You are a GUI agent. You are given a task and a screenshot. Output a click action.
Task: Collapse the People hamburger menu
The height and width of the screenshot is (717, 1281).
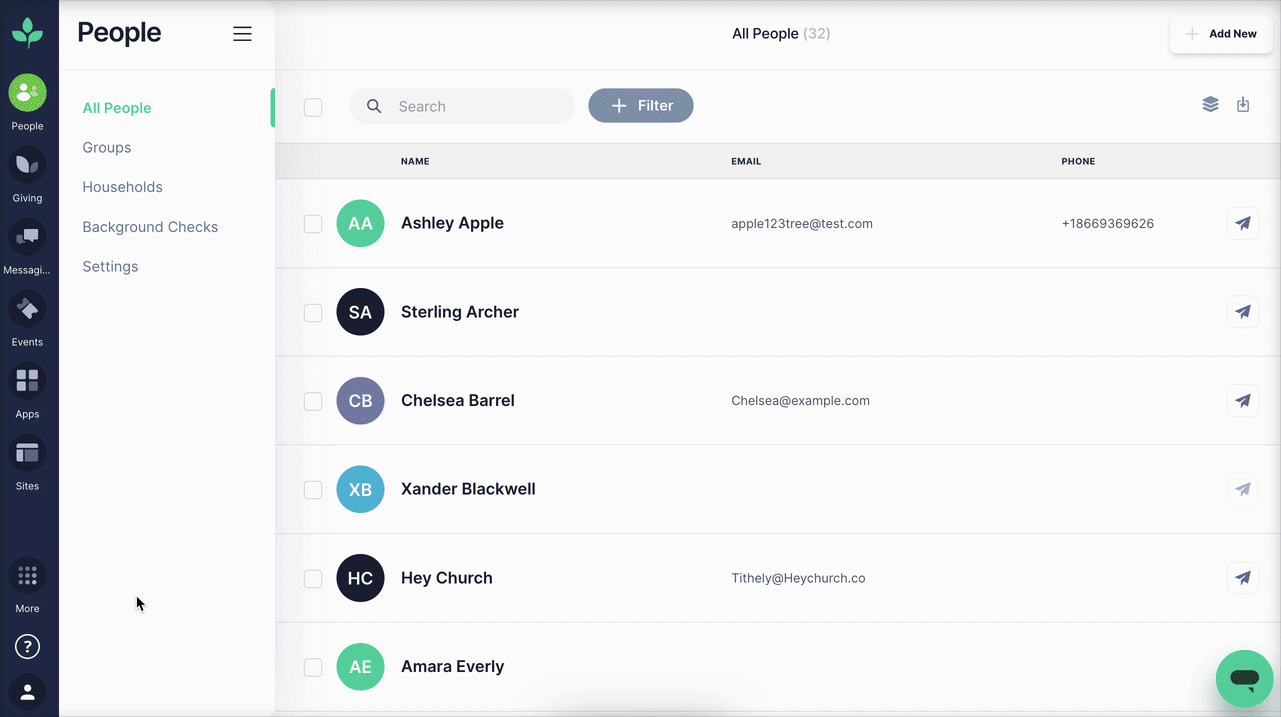pos(242,34)
